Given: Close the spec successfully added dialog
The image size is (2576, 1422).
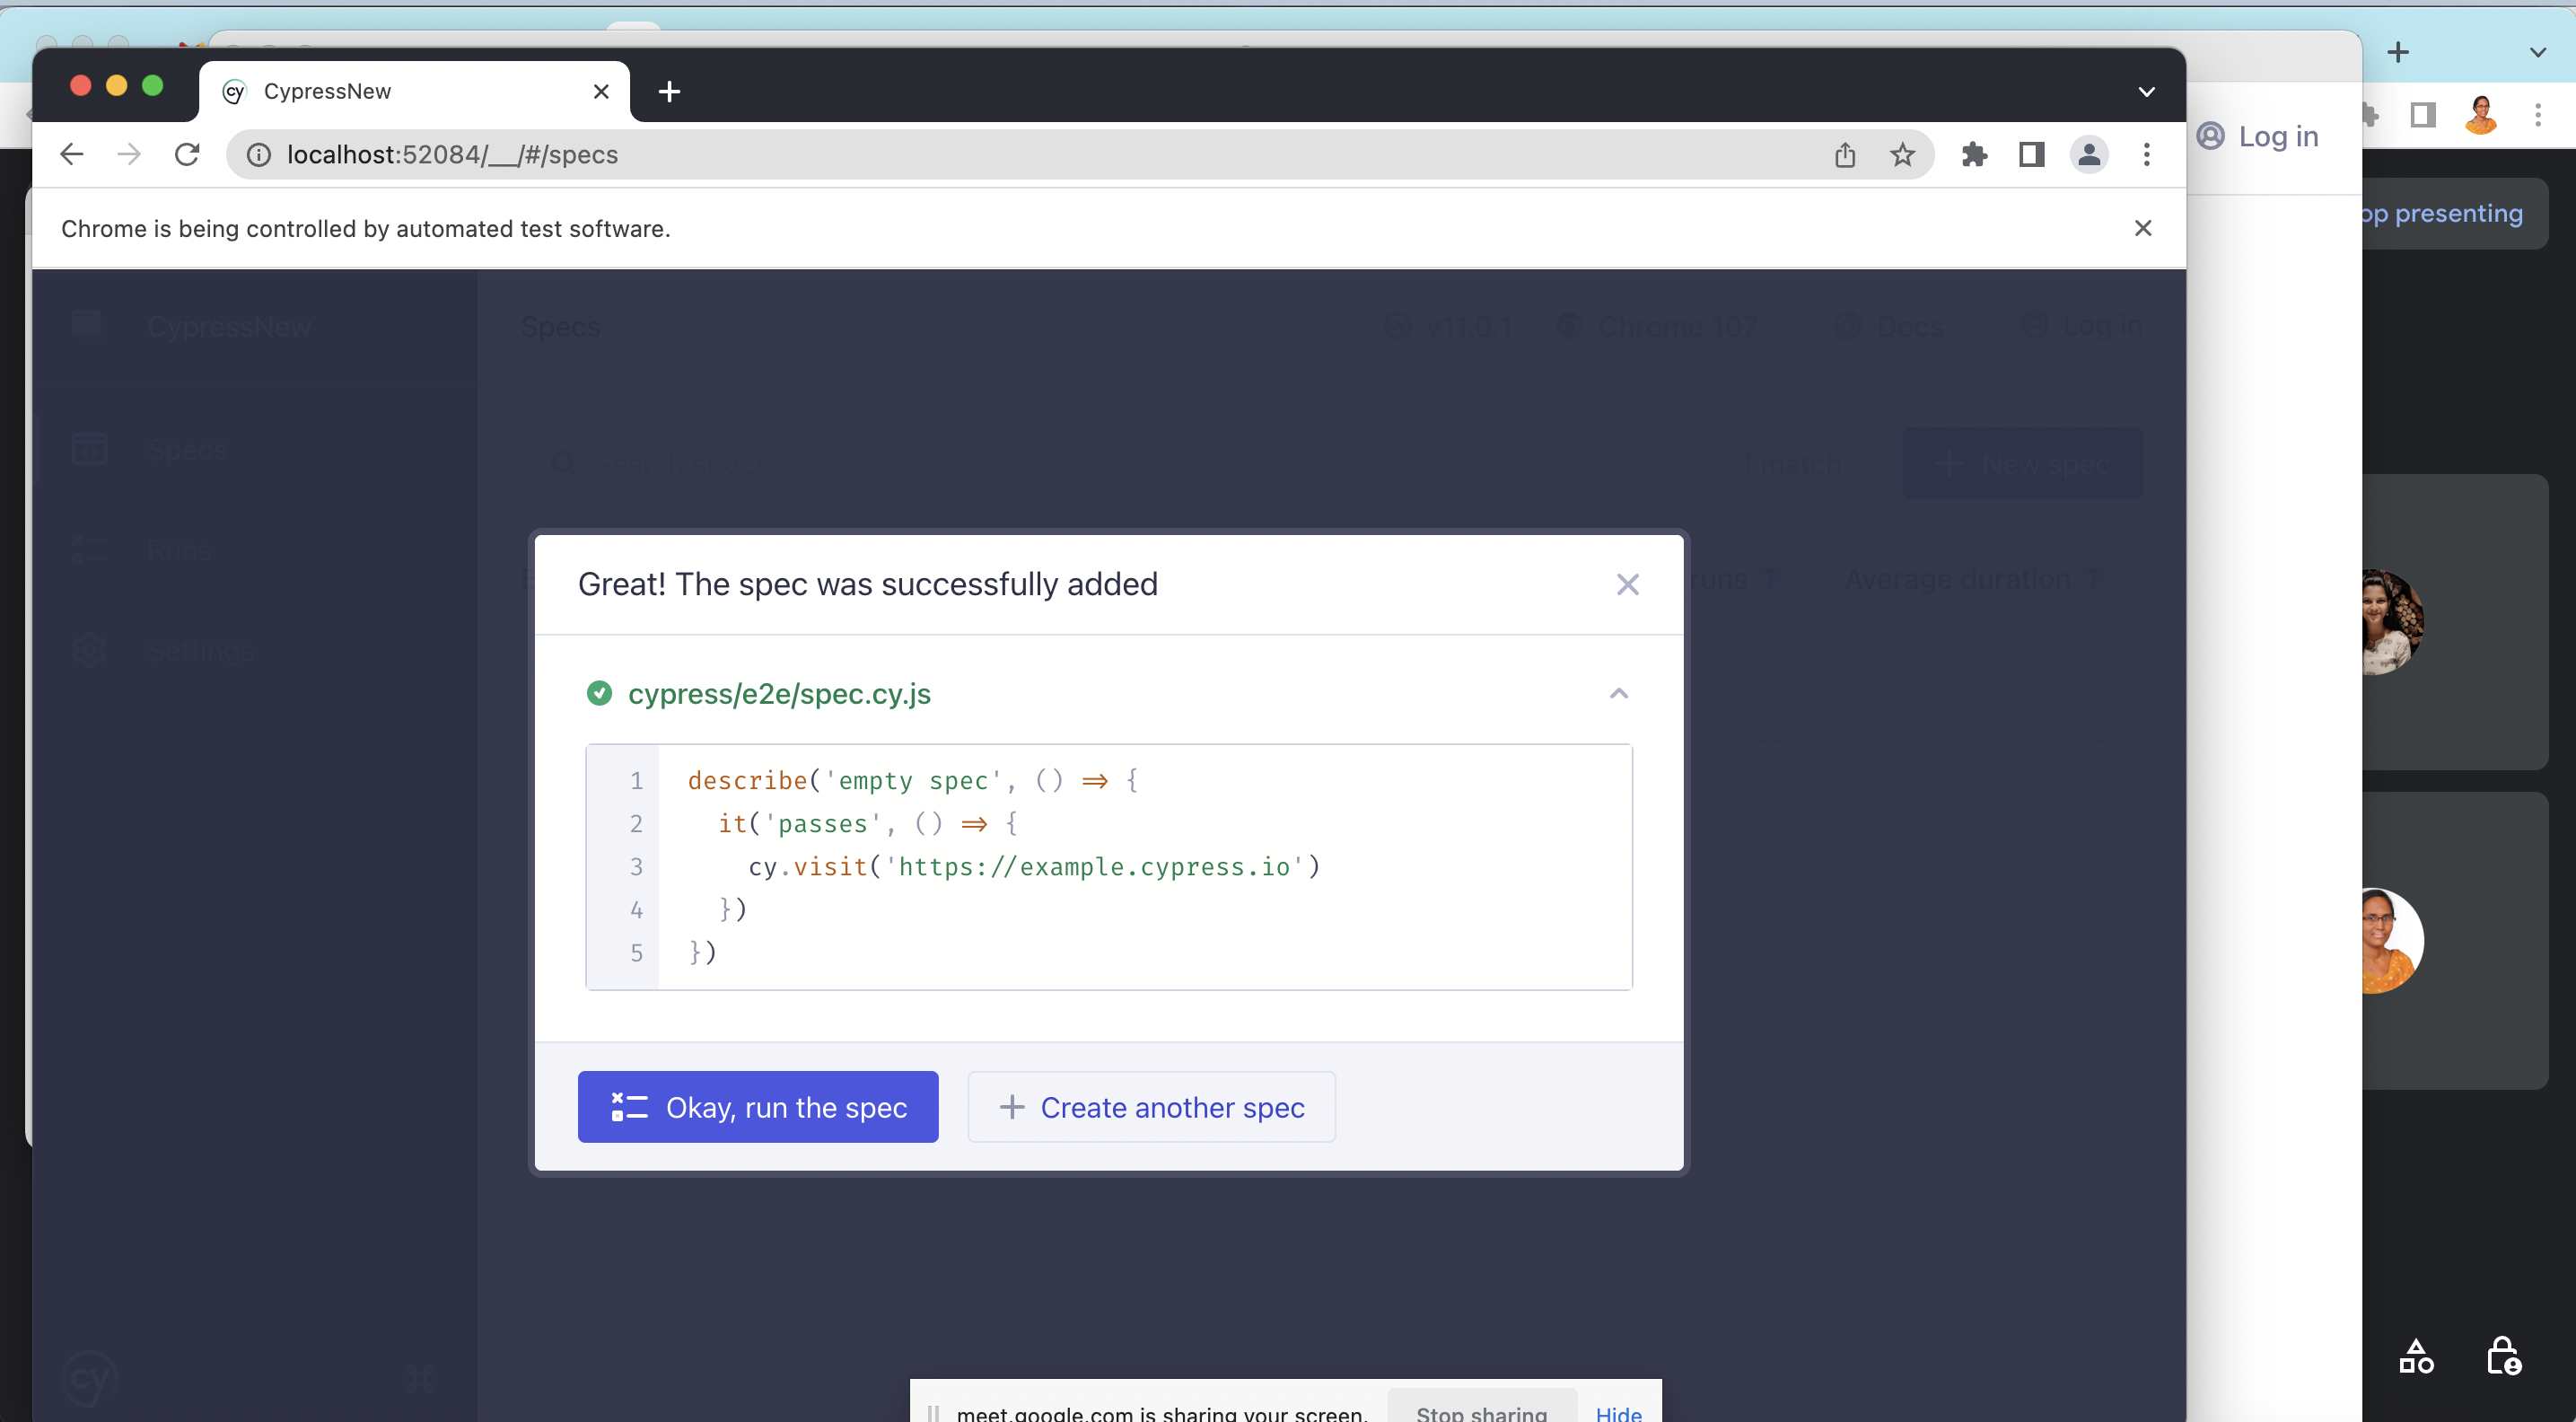Looking at the screenshot, I should coord(1627,585).
